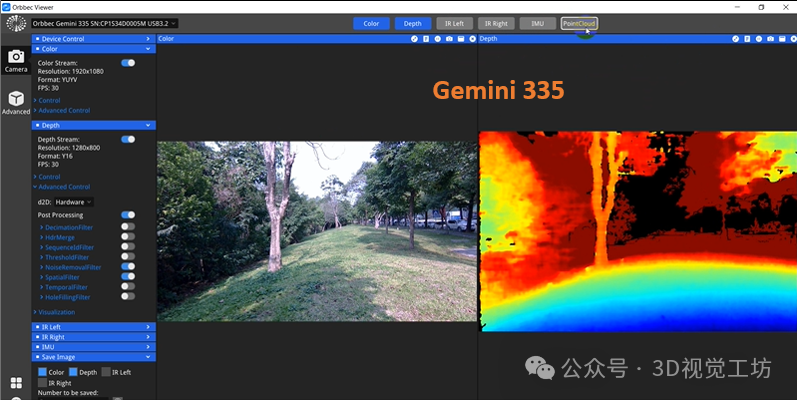Open the Camera sidebar section

[16, 61]
